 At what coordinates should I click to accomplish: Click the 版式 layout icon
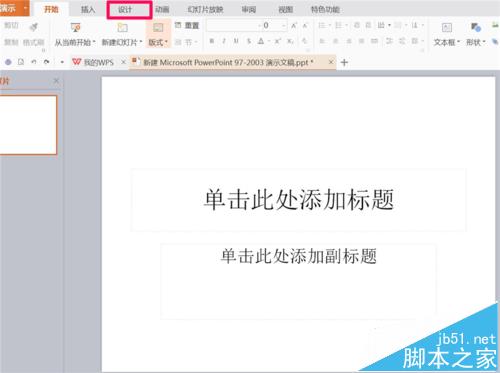pos(158,27)
